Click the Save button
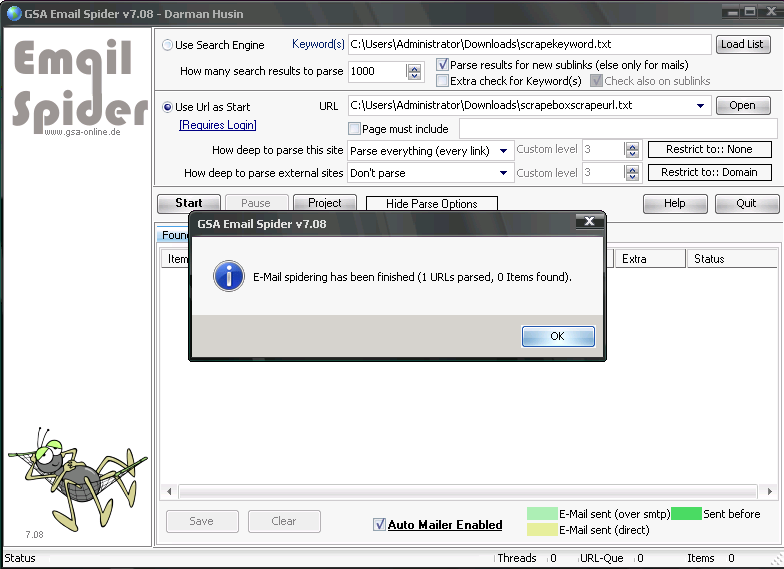 (x=202, y=521)
